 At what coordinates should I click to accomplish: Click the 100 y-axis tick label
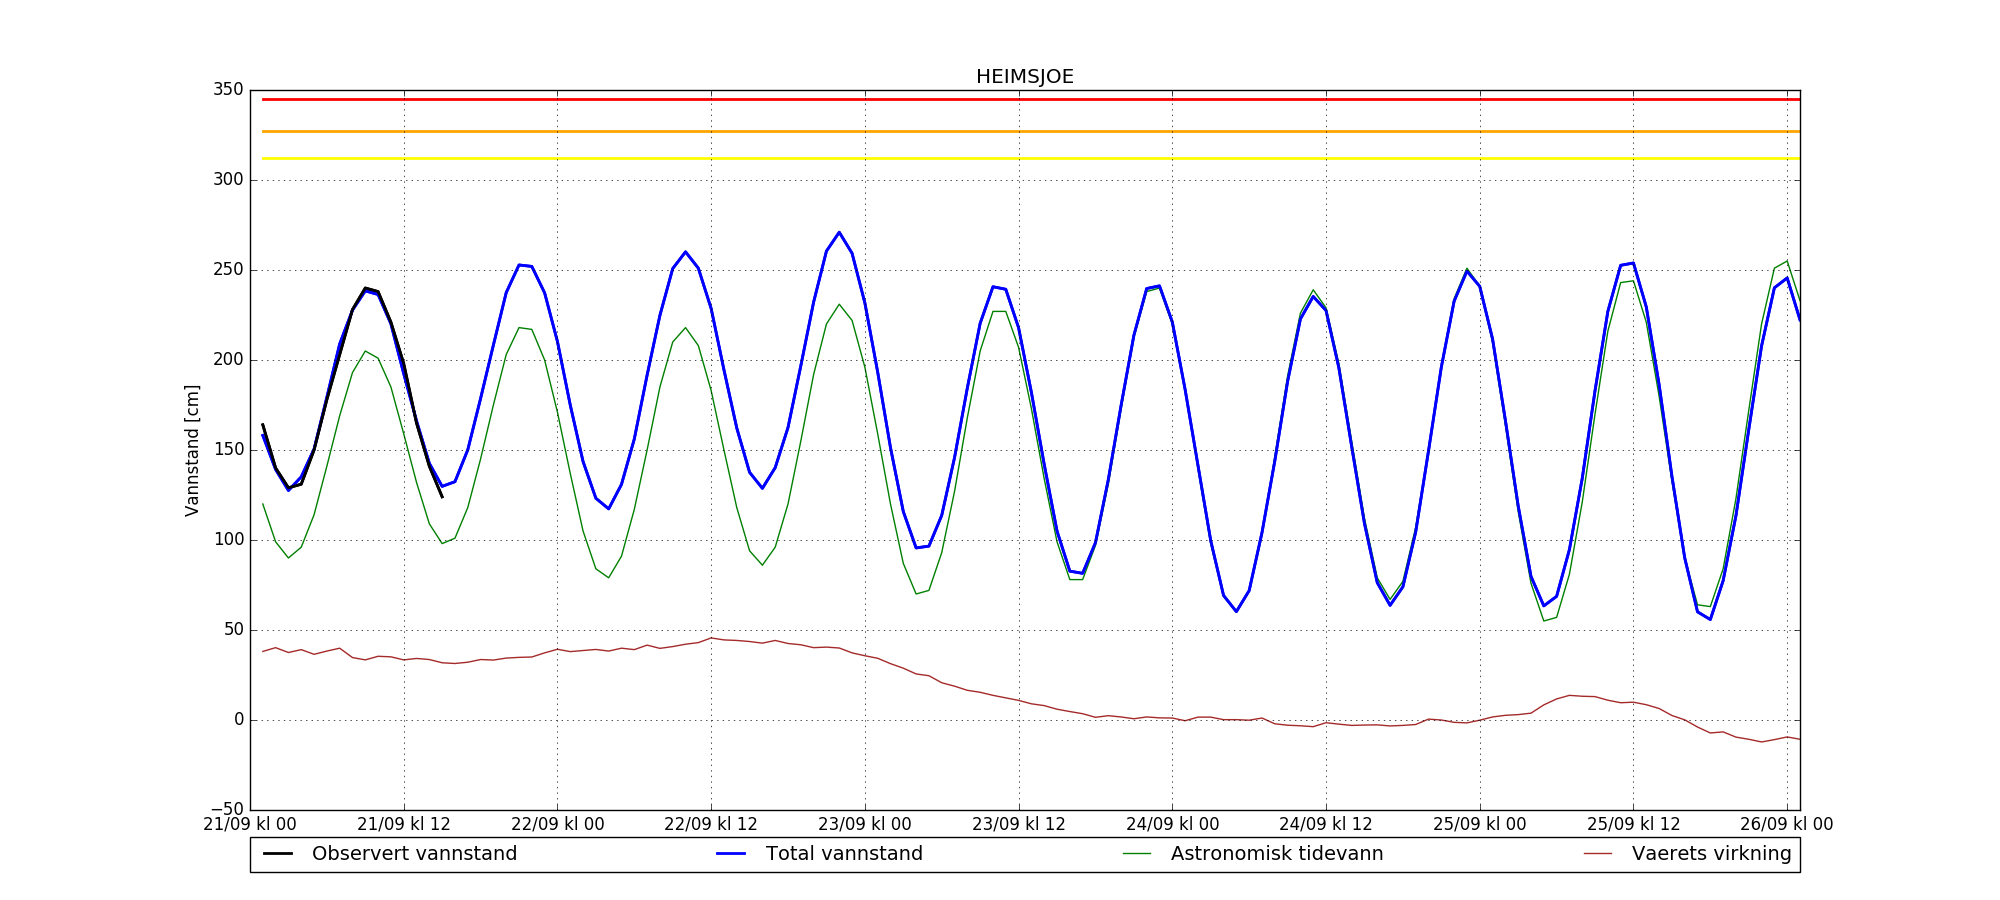228,540
